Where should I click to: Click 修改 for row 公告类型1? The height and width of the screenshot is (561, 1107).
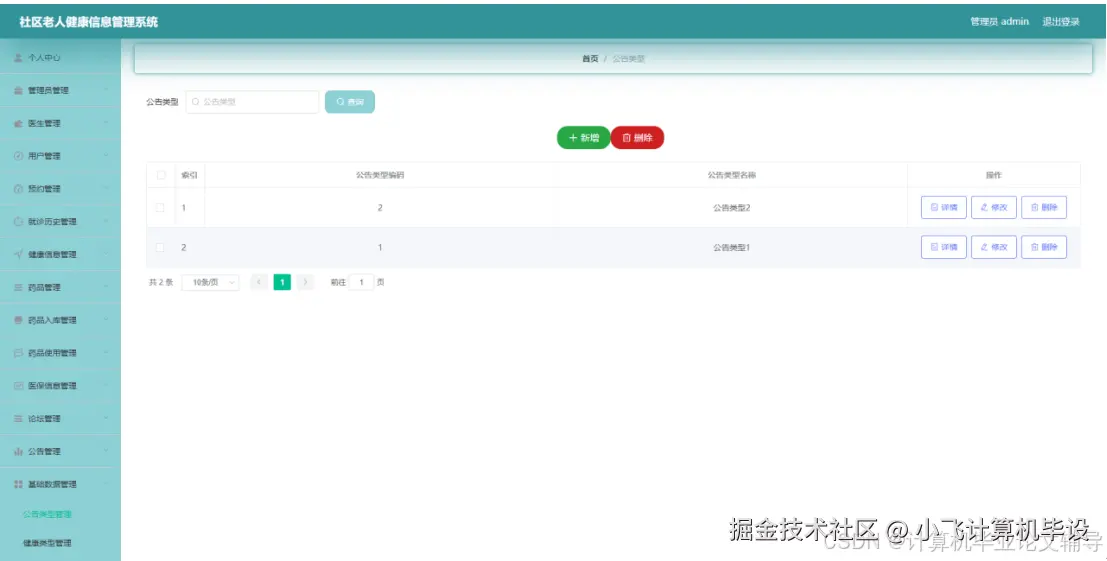tap(994, 247)
